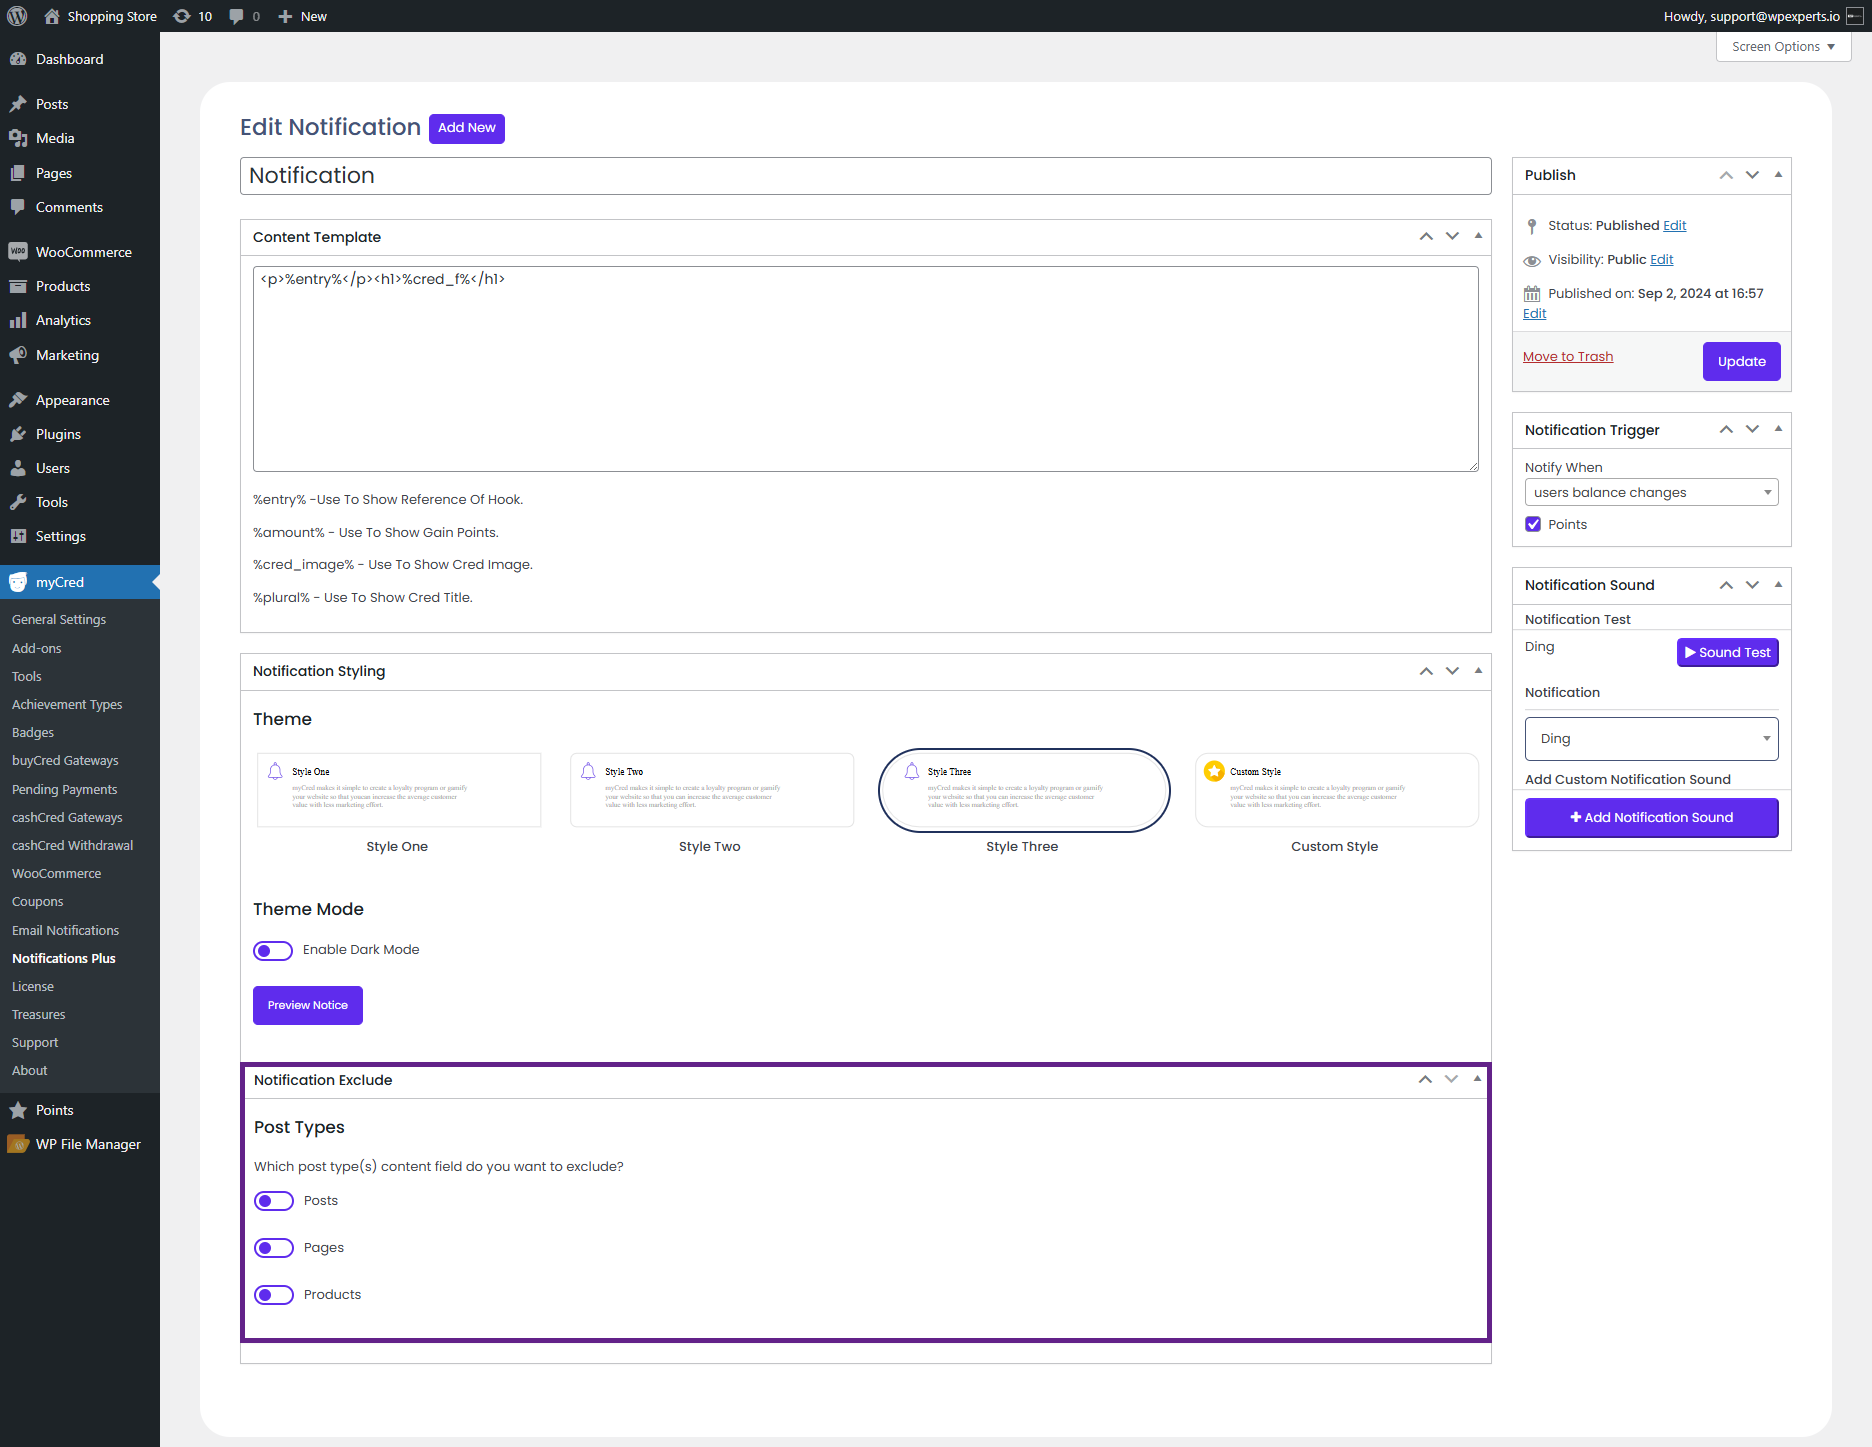The width and height of the screenshot is (1872, 1447).
Task: Open the Ding notification sound dropdown
Action: click(1651, 739)
